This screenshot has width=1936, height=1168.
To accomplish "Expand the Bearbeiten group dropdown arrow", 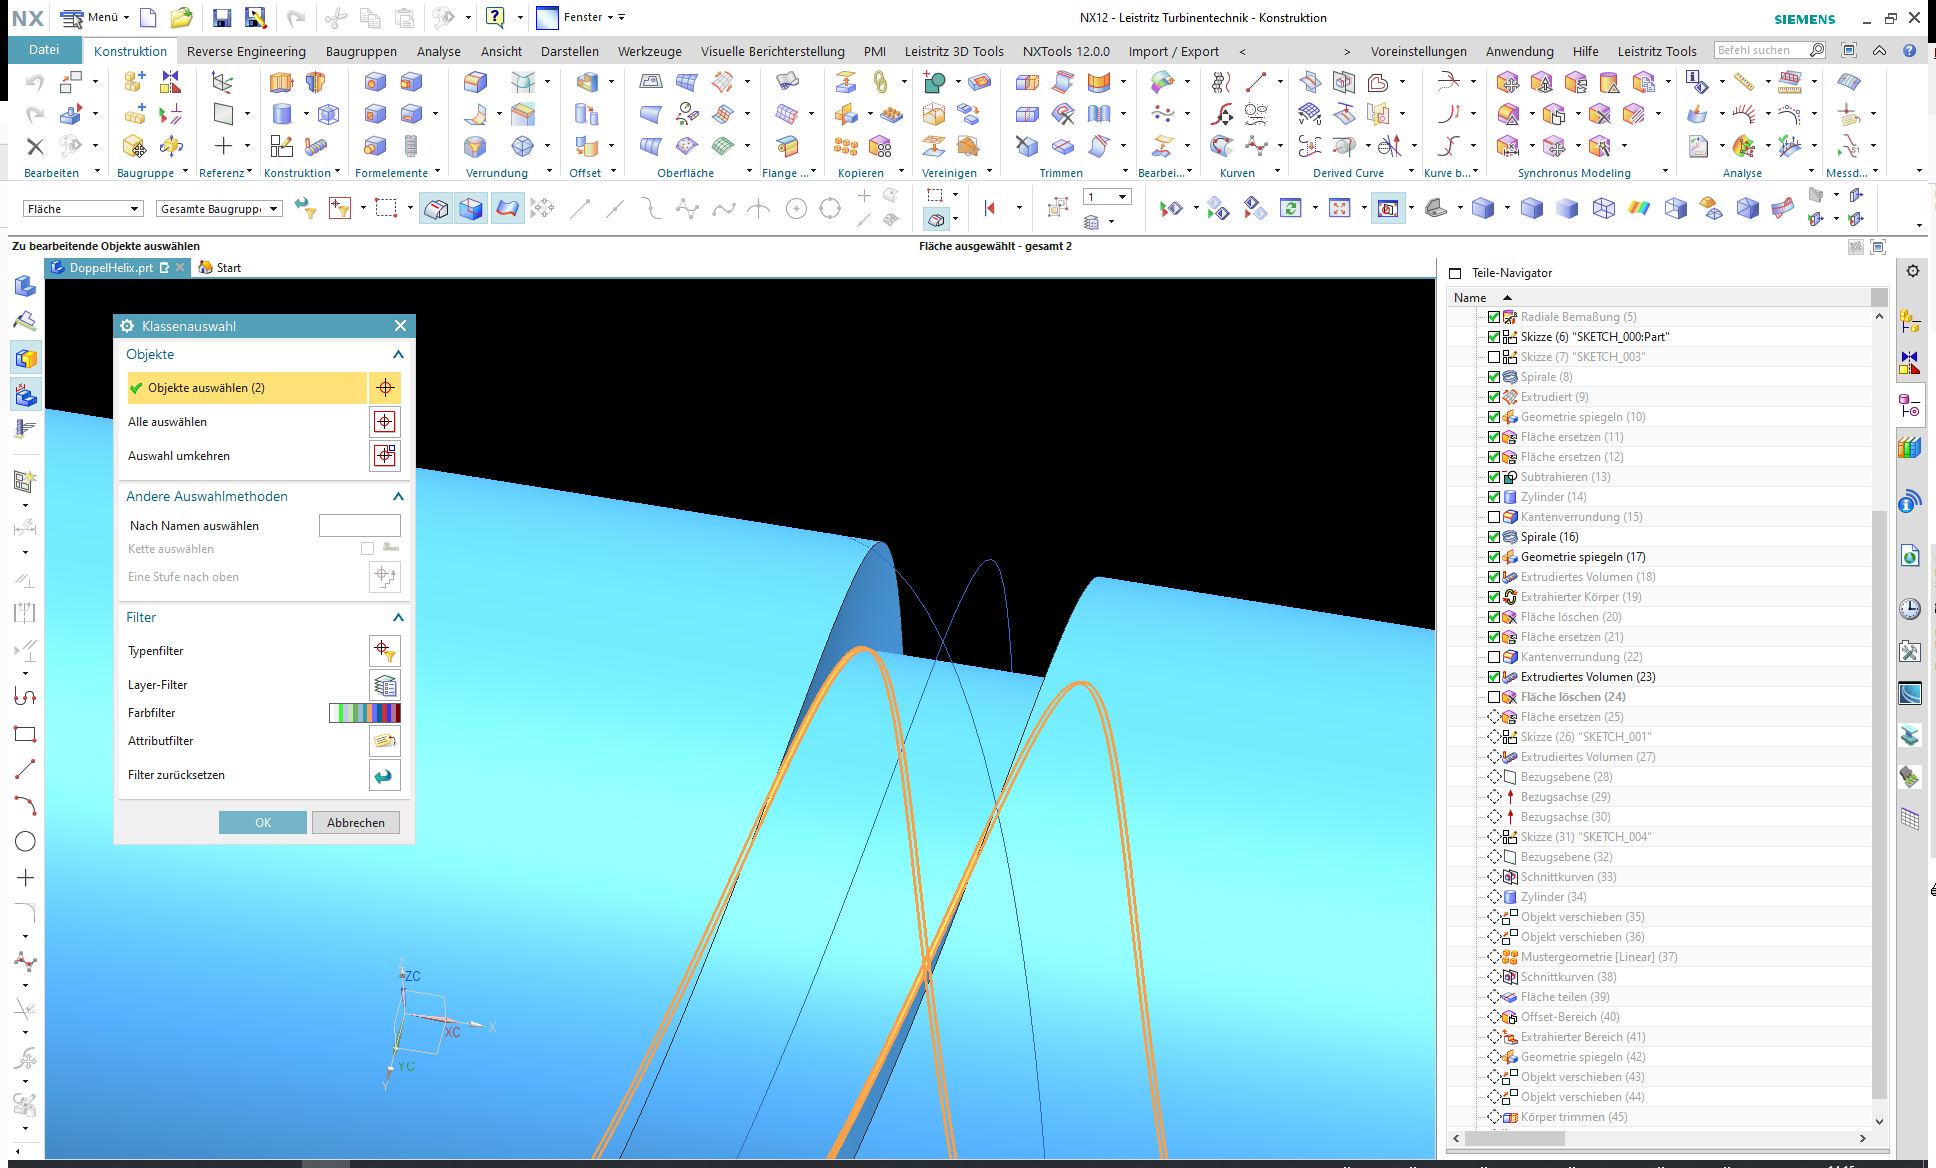I will (x=97, y=172).
